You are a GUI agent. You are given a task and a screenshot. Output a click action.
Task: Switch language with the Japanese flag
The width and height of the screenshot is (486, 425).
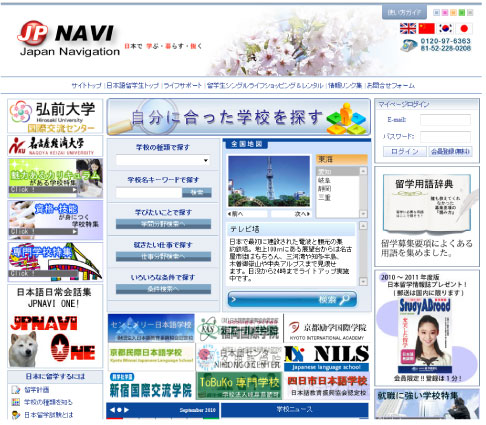464,29
